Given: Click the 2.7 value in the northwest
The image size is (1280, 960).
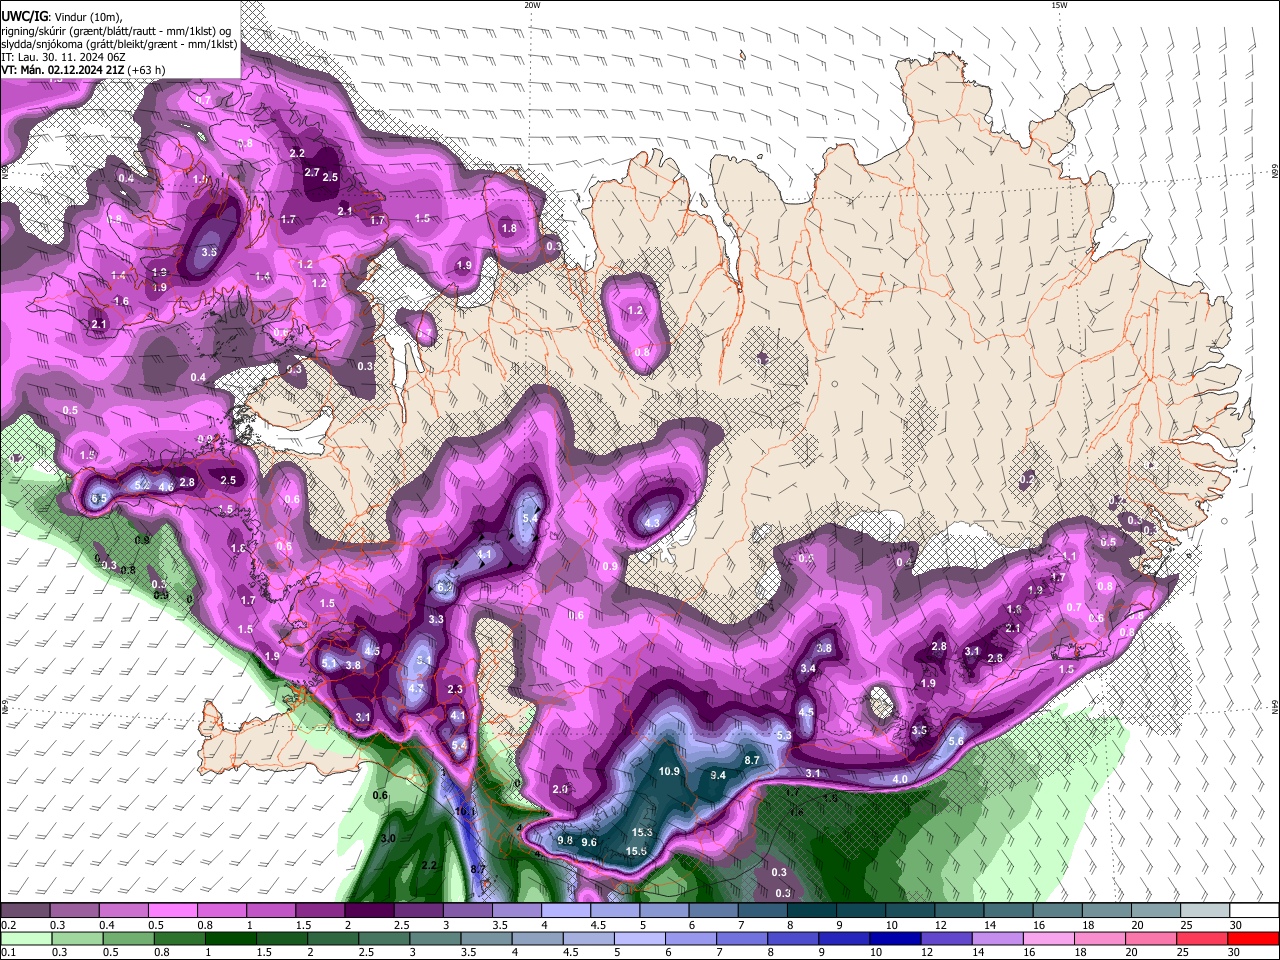Looking at the screenshot, I should 311,172.
